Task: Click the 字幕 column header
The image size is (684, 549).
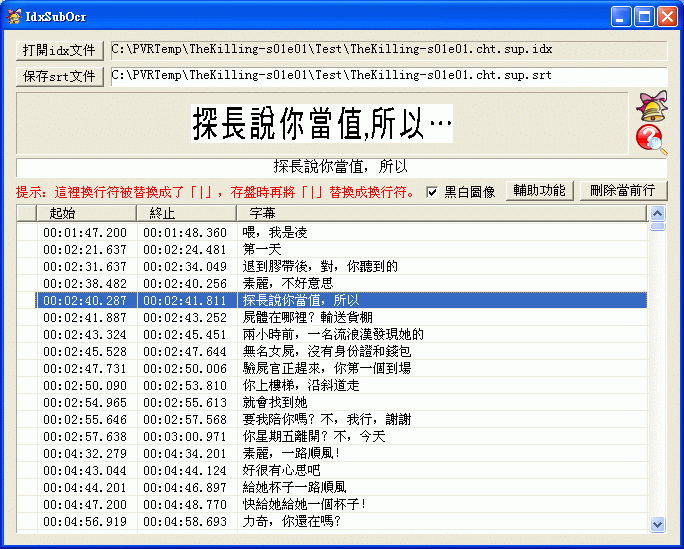Action: pos(441,213)
